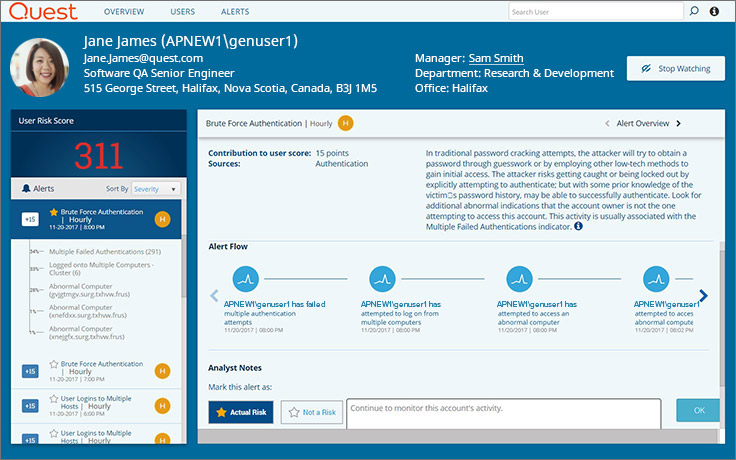Open the Overview menu

tap(124, 12)
